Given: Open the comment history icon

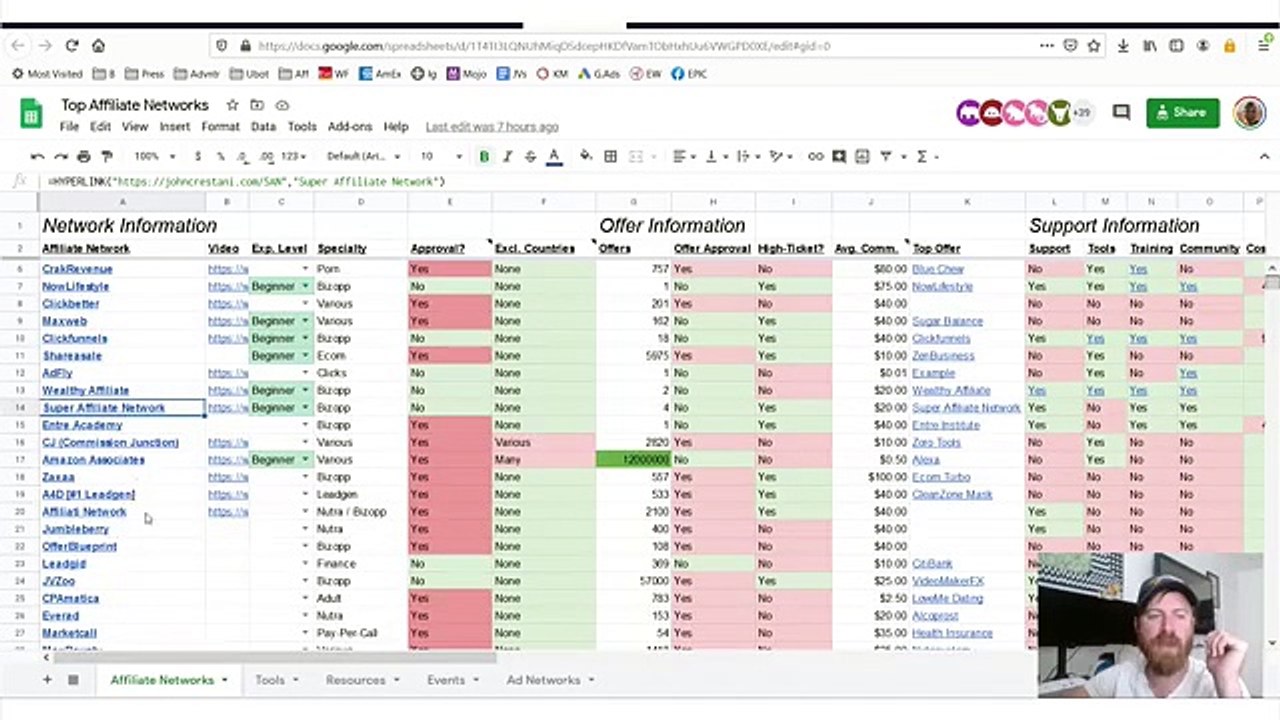Looking at the screenshot, I should (1121, 113).
